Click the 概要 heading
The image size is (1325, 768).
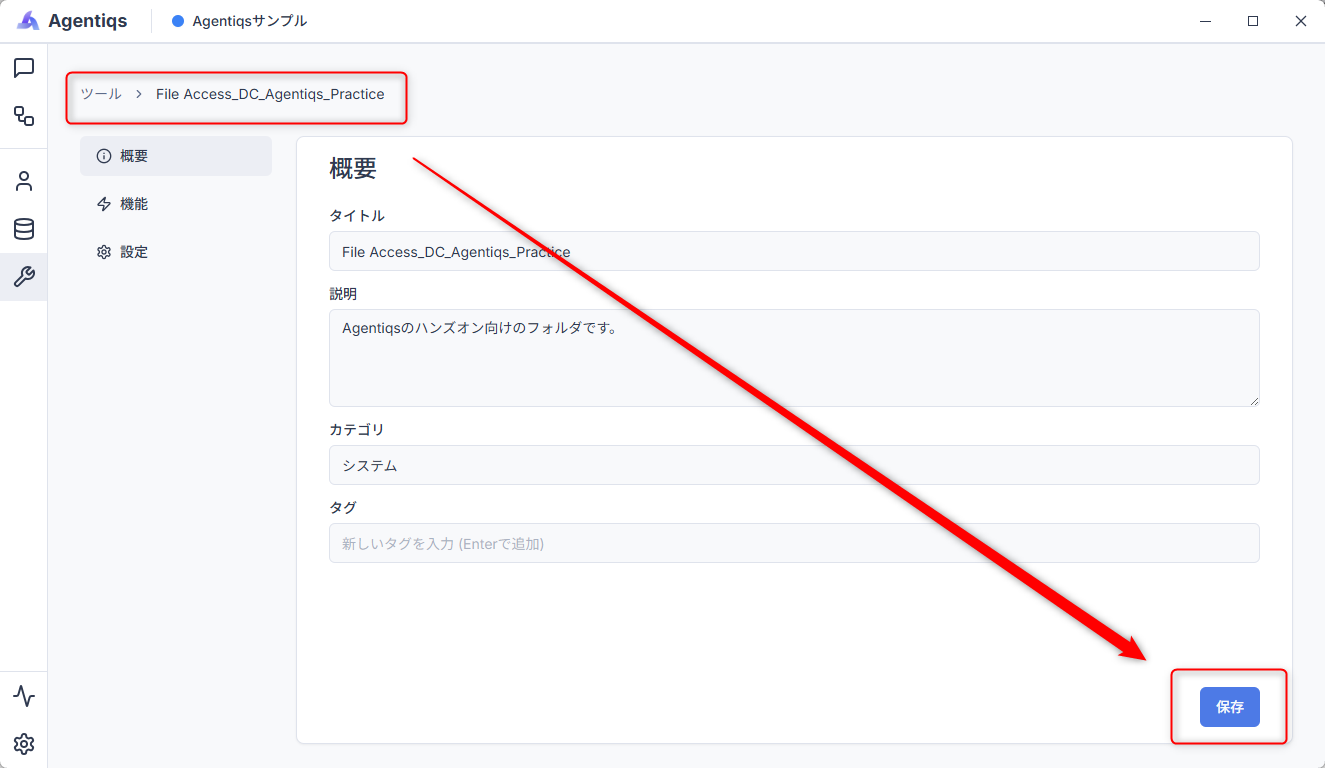[x=353, y=169]
